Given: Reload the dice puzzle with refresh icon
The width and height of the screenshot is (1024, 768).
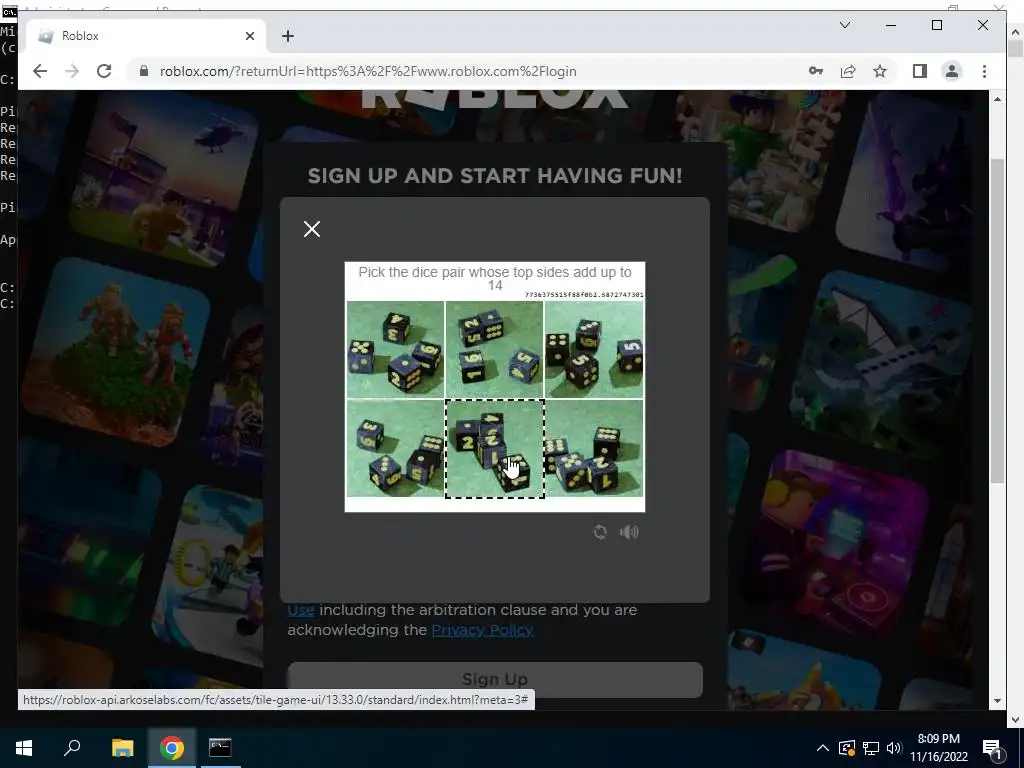Looking at the screenshot, I should (600, 532).
